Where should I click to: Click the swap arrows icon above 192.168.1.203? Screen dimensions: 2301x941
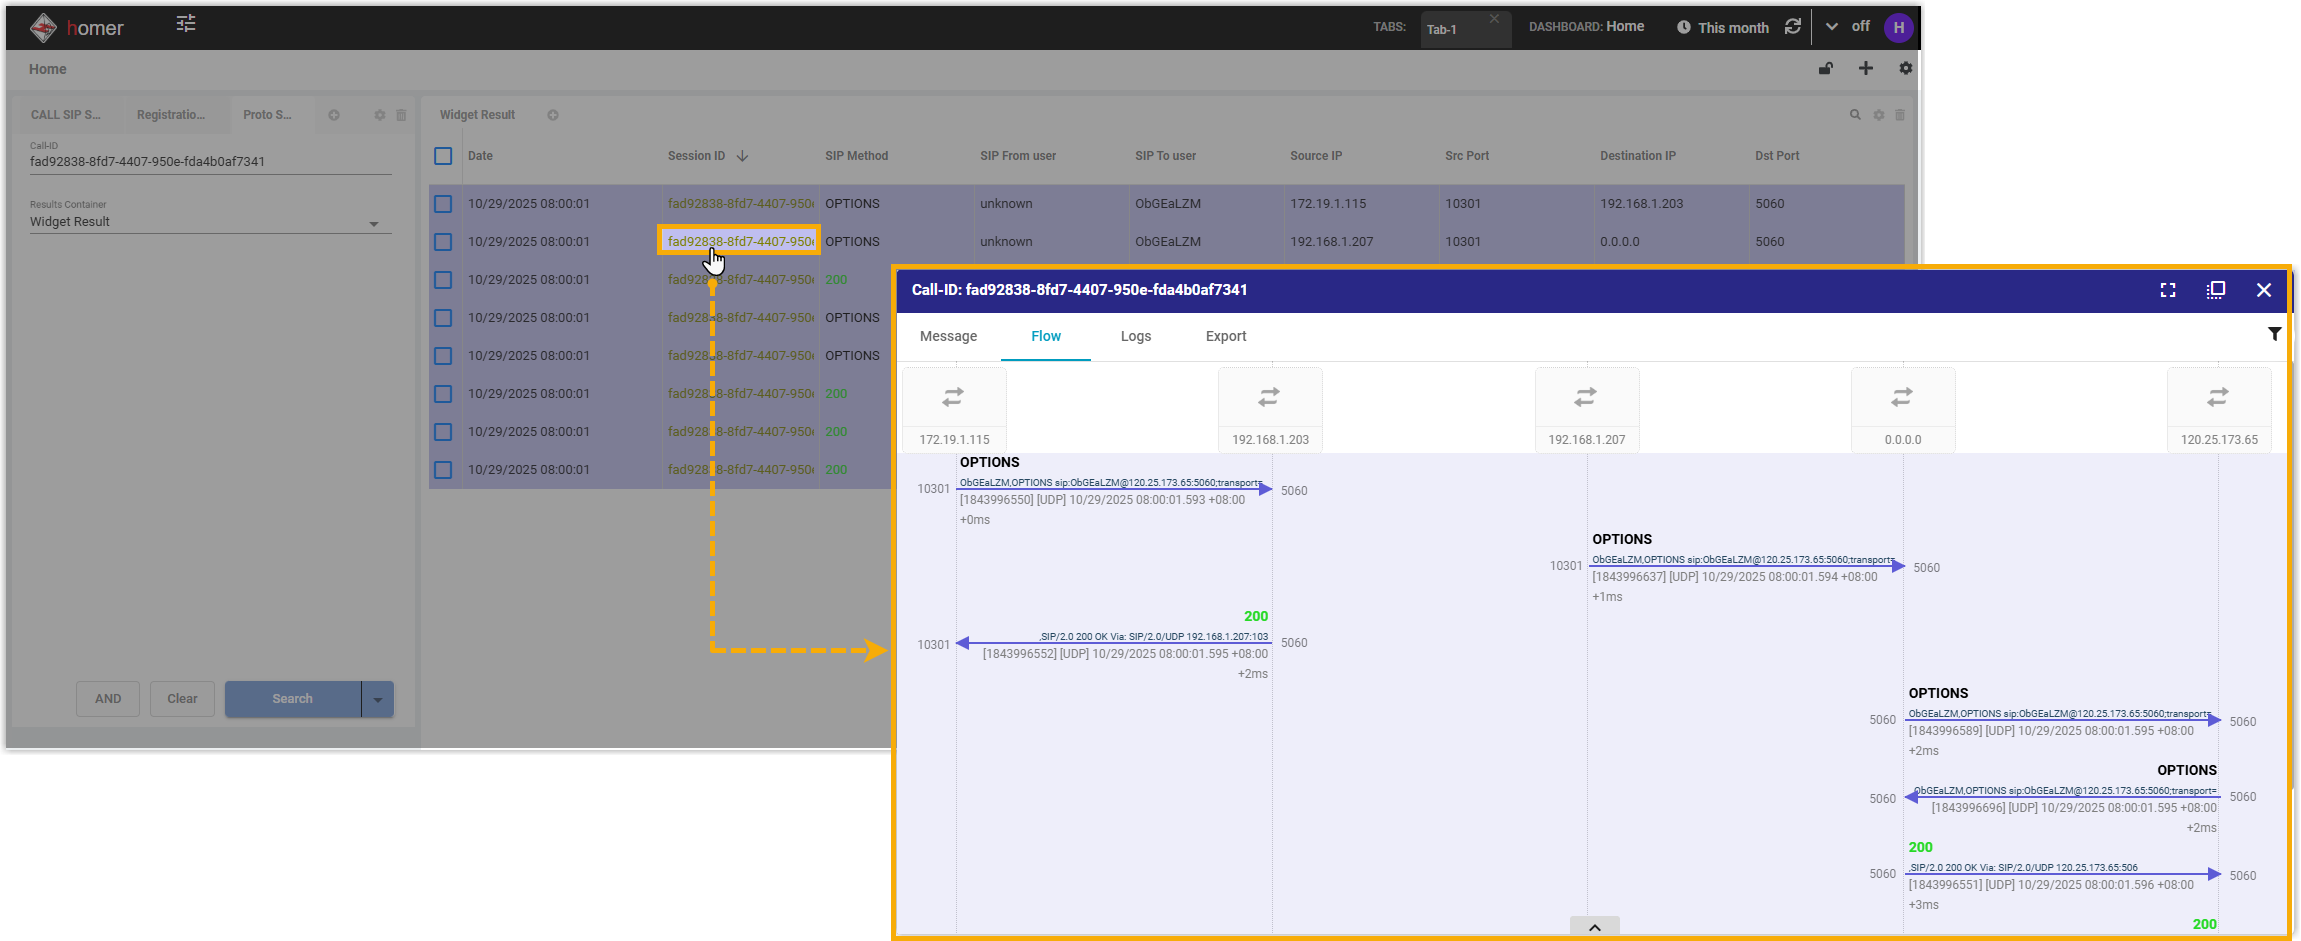[x=1269, y=398]
